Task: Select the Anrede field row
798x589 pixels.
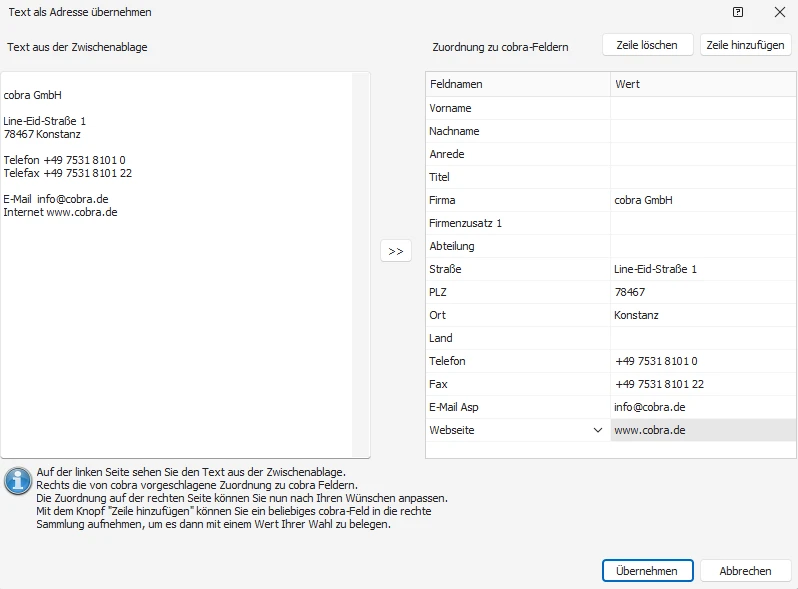Action: (x=611, y=154)
